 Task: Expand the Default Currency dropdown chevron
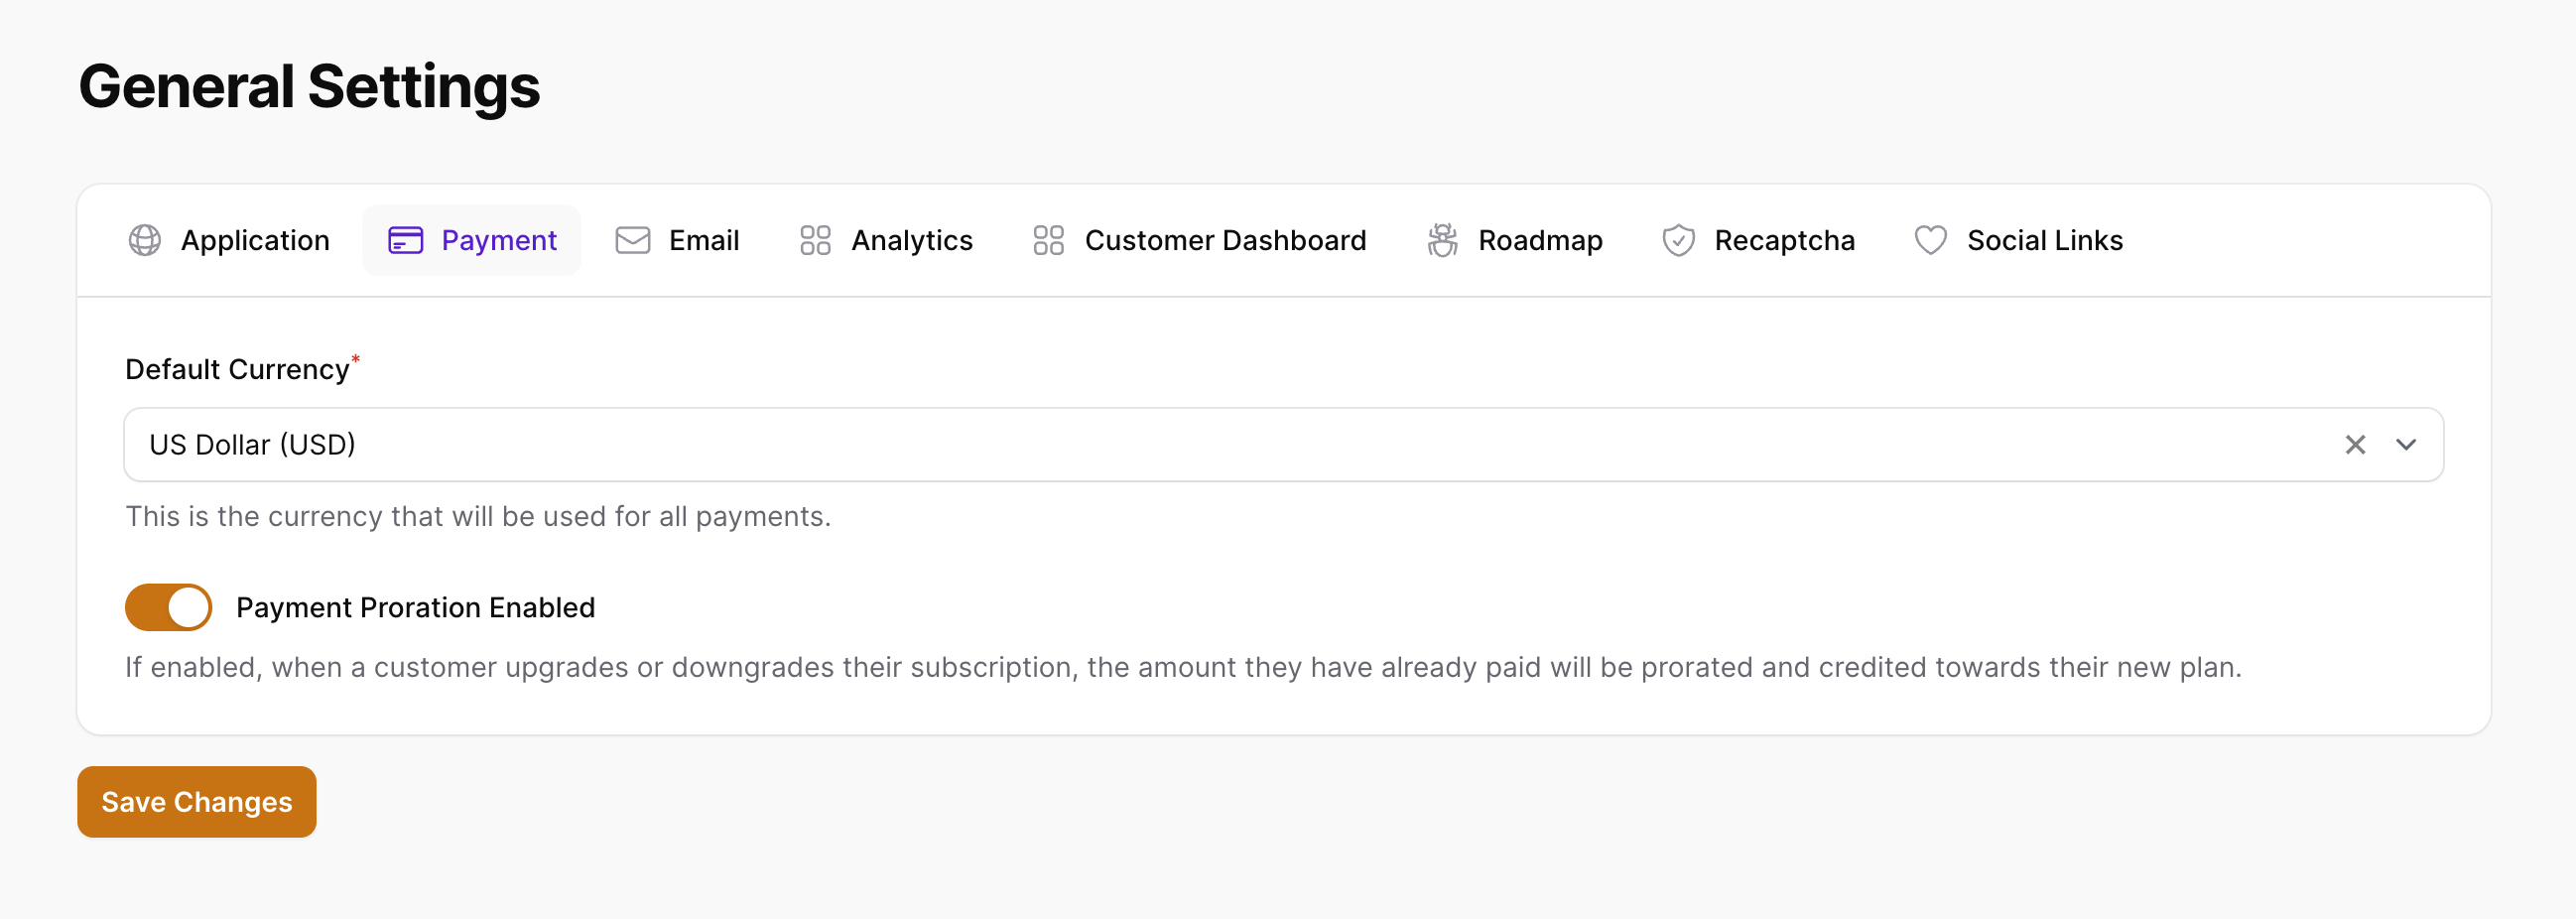point(2406,445)
